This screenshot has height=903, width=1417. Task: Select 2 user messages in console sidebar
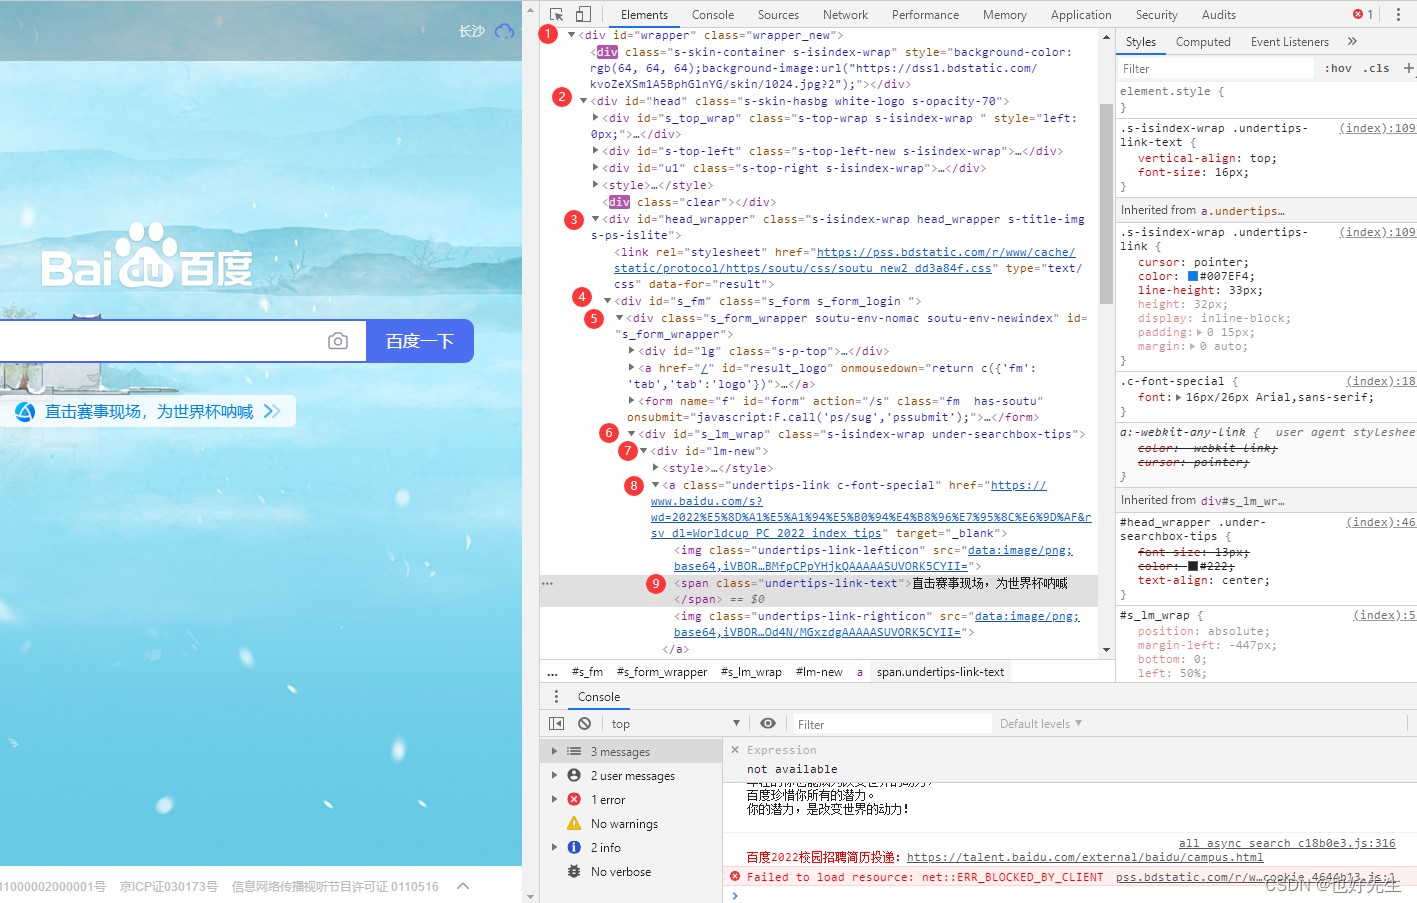[x=632, y=775]
